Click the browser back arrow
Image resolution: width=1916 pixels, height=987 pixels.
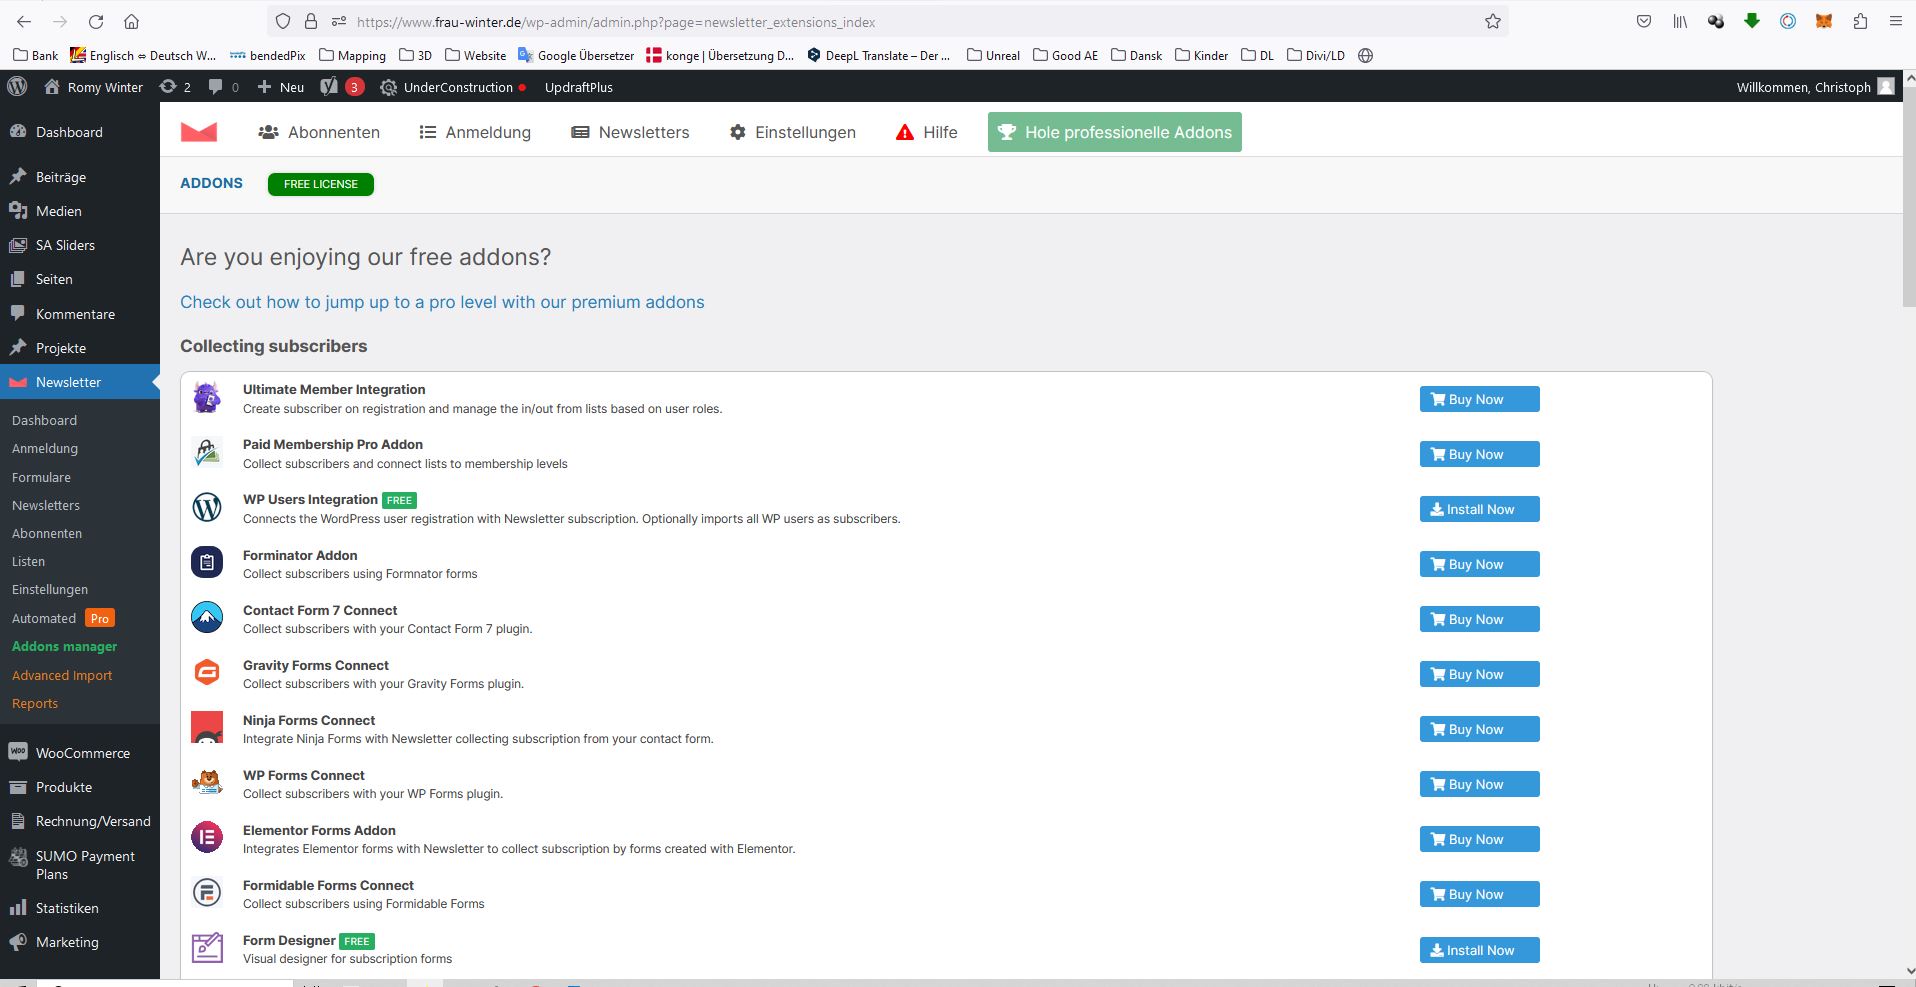click(24, 21)
